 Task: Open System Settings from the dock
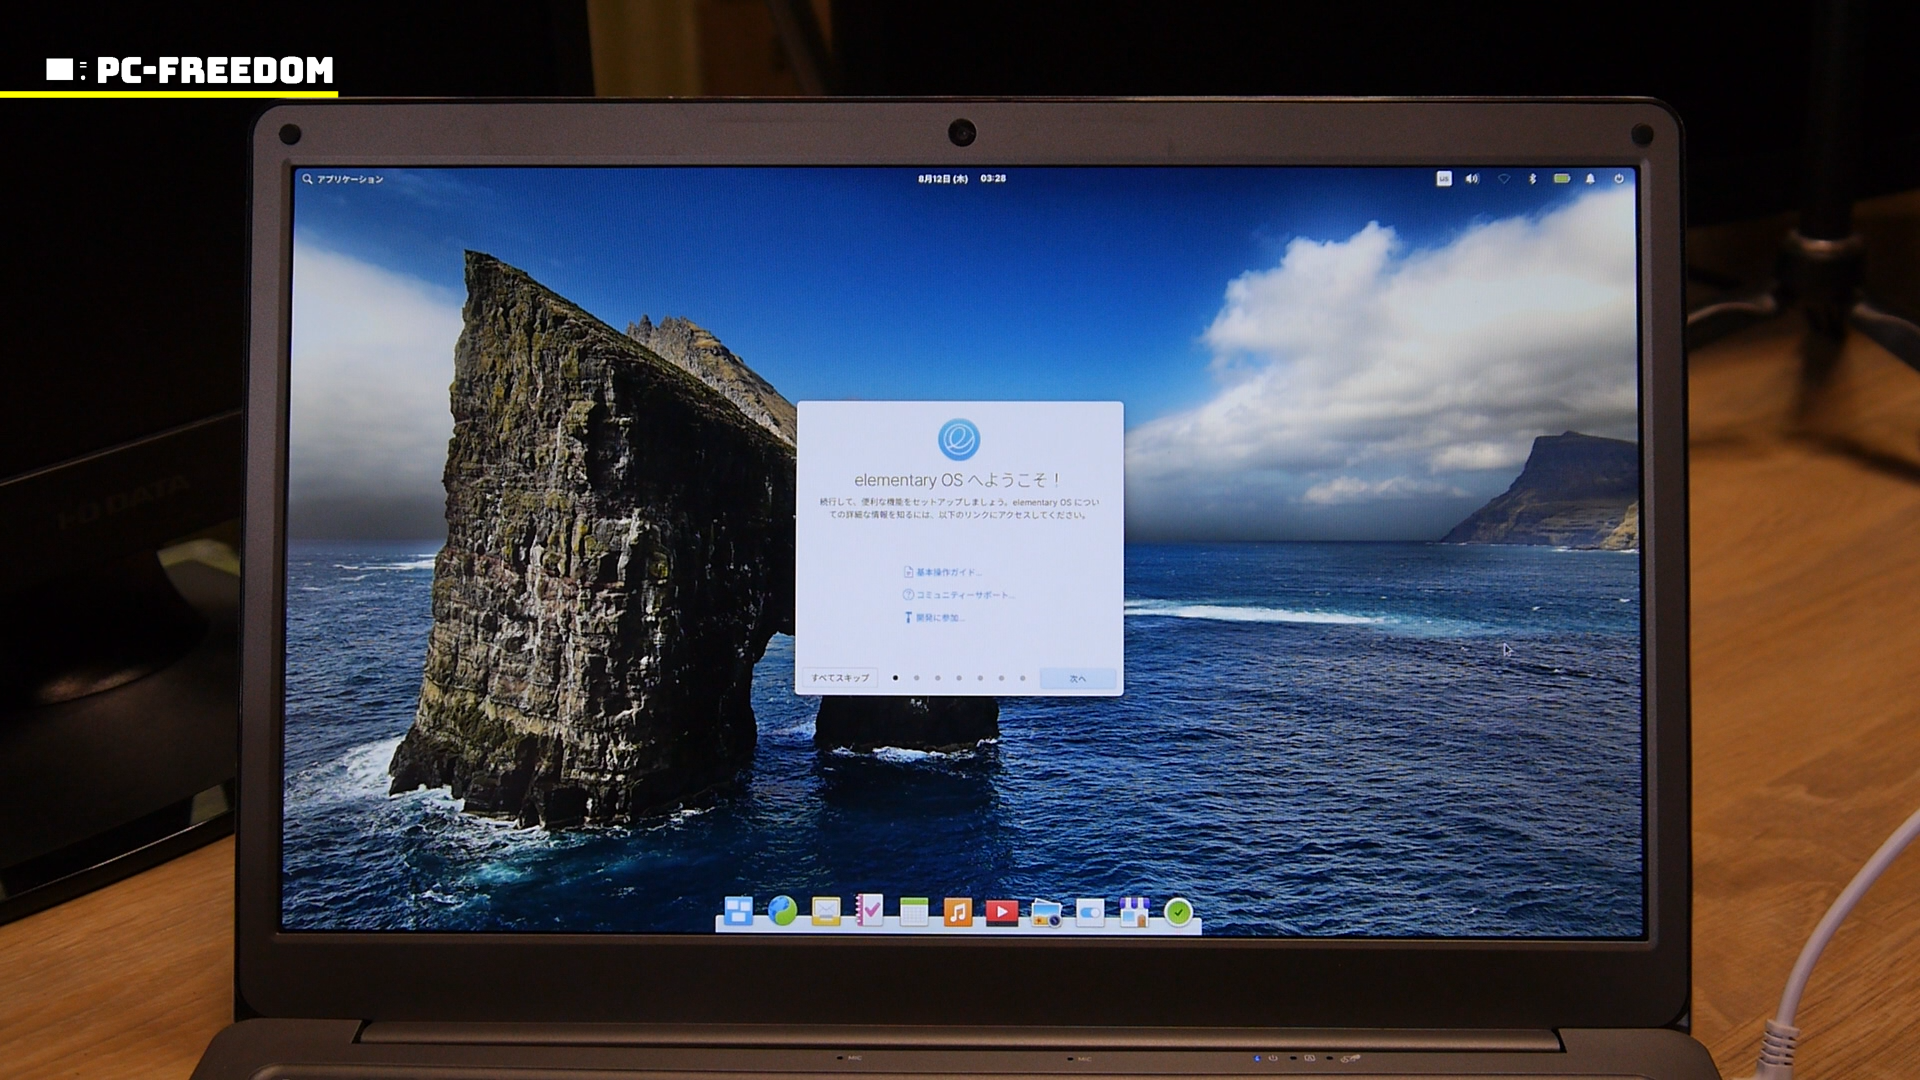pos(1090,911)
